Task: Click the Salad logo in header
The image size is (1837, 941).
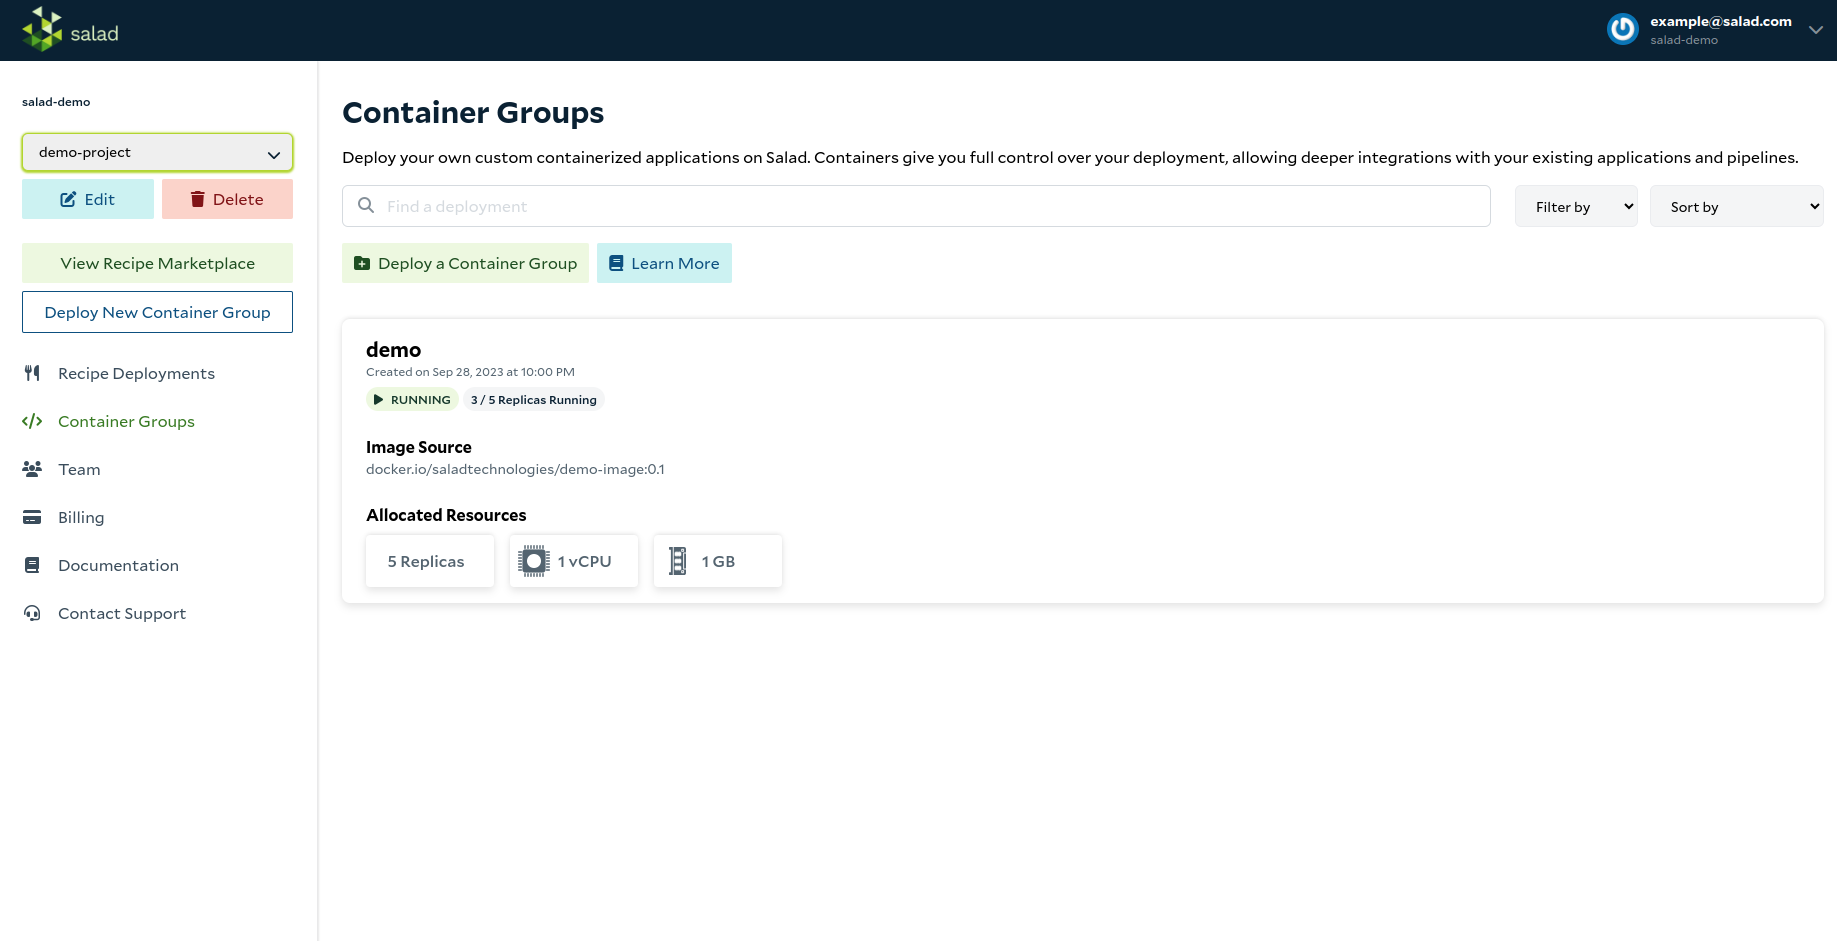Action: coord(70,30)
